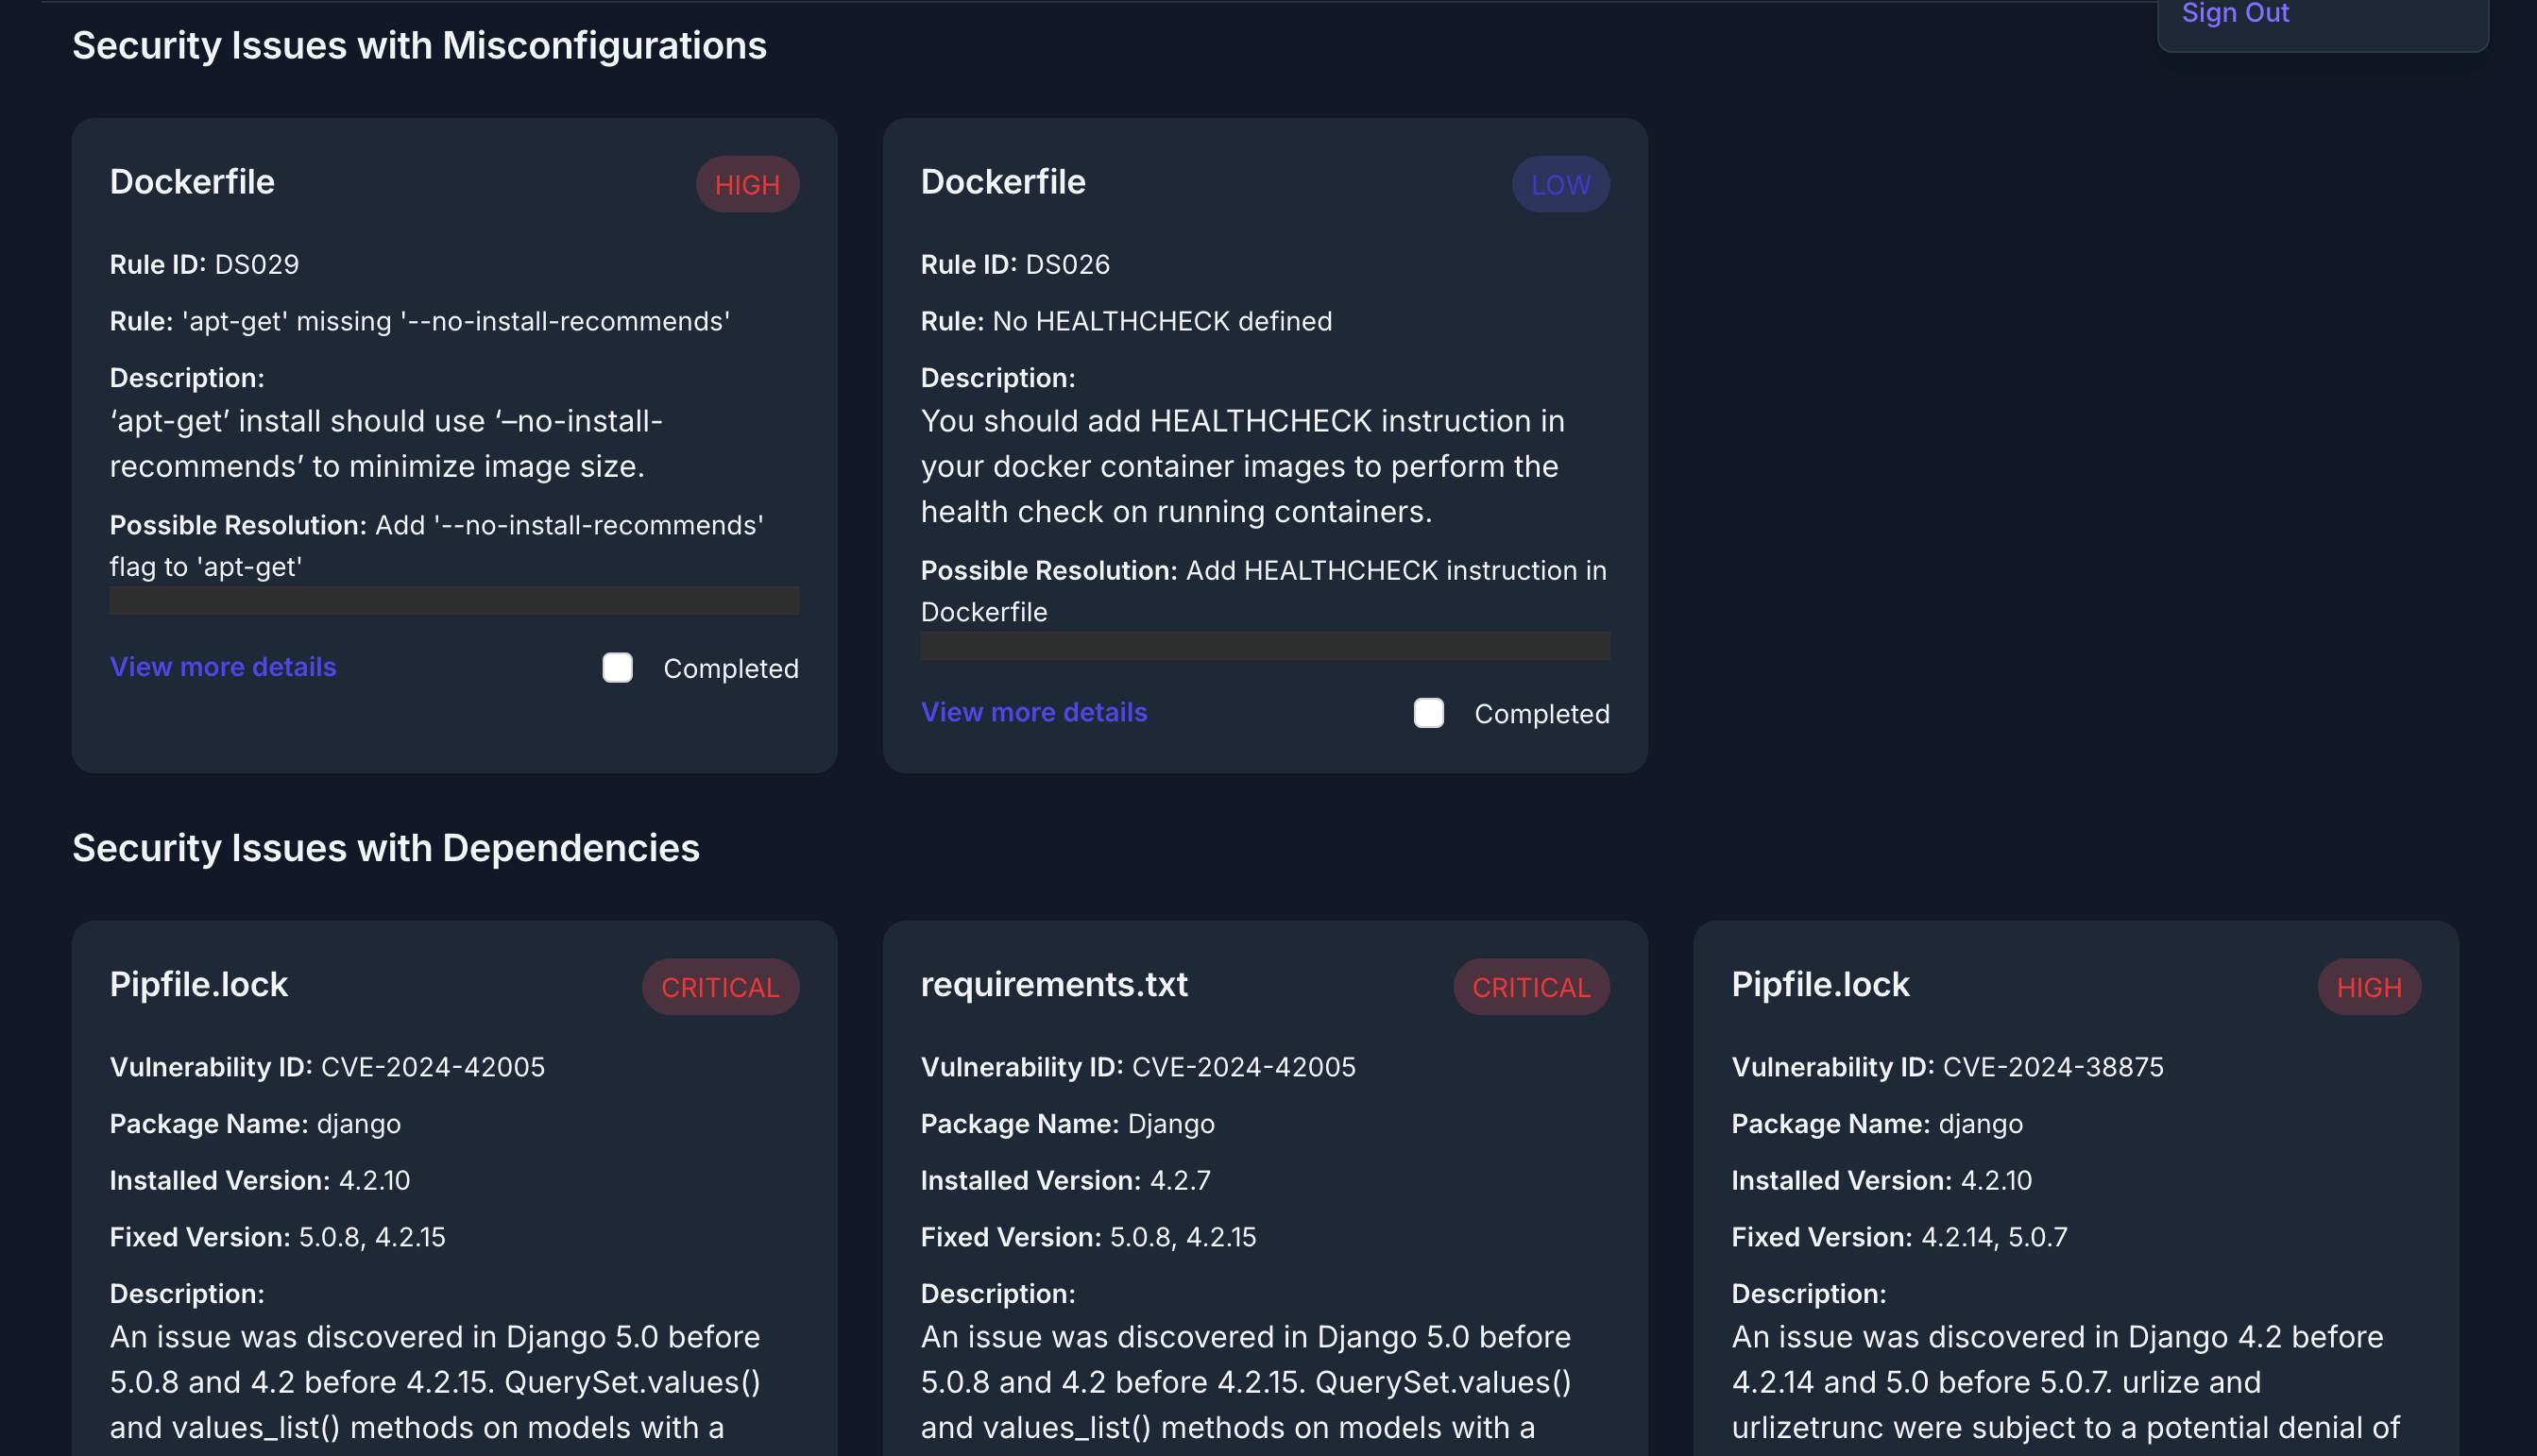Click the progress bar under DS029 resolution

tap(453, 601)
